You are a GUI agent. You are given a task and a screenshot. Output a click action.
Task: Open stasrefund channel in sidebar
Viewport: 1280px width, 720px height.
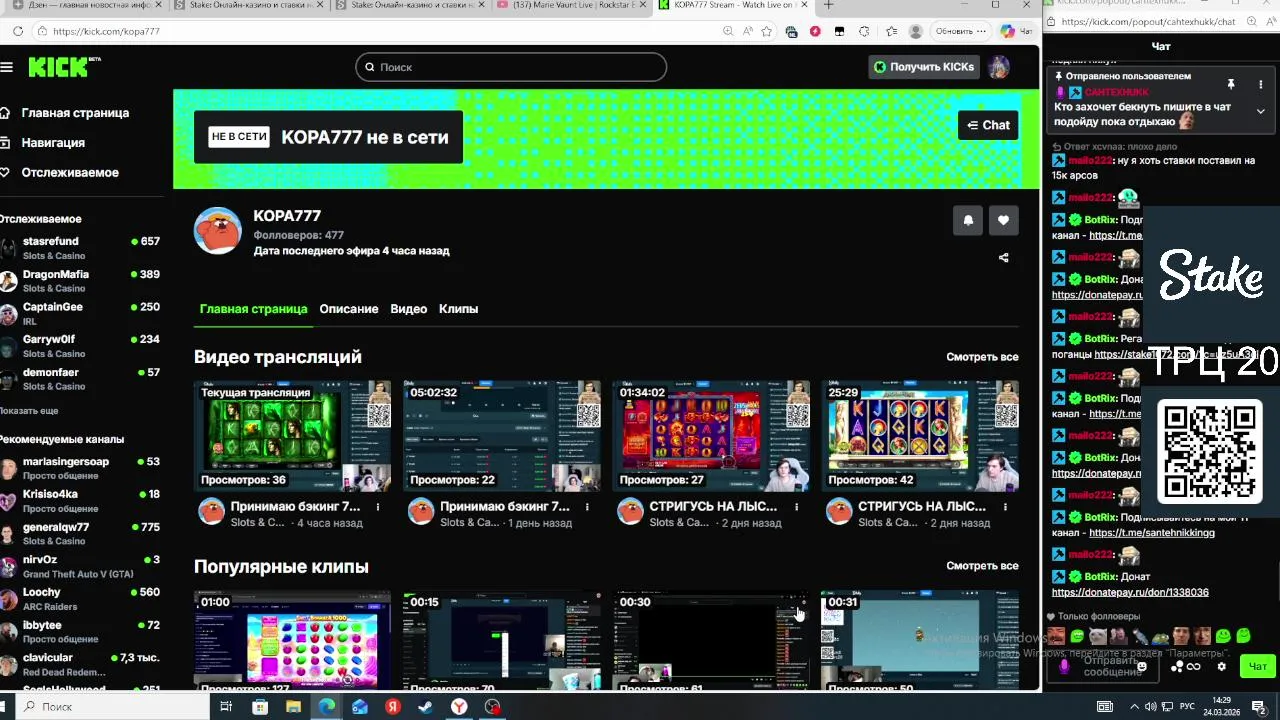point(80,248)
